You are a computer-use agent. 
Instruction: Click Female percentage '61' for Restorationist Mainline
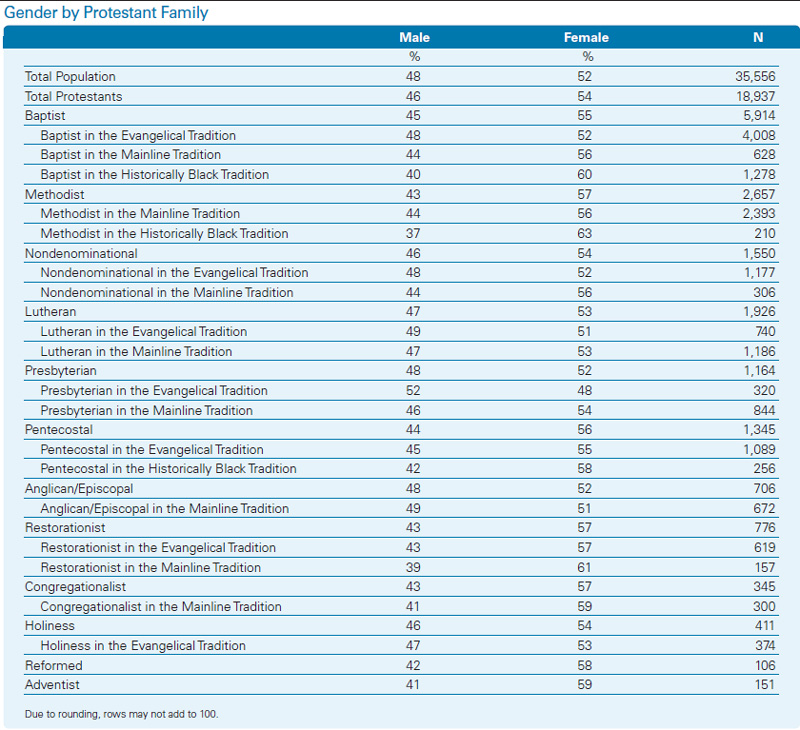tap(584, 567)
